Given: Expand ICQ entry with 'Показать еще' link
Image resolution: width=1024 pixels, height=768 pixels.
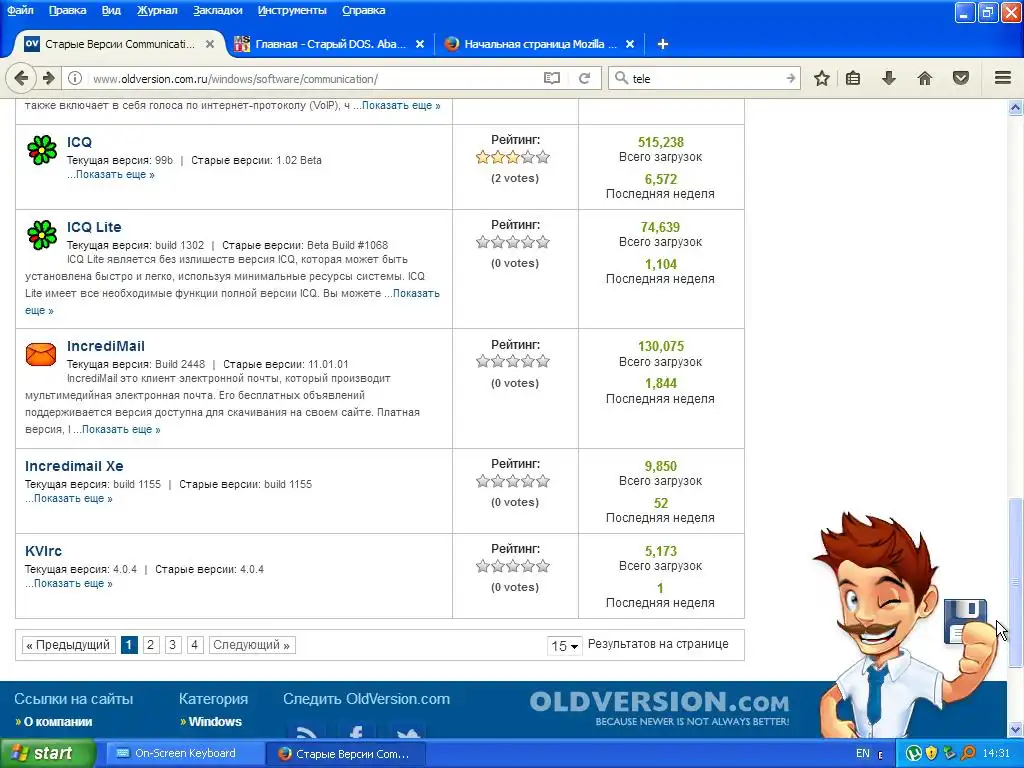Looking at the screenshot, I should (x=115, y=174).
